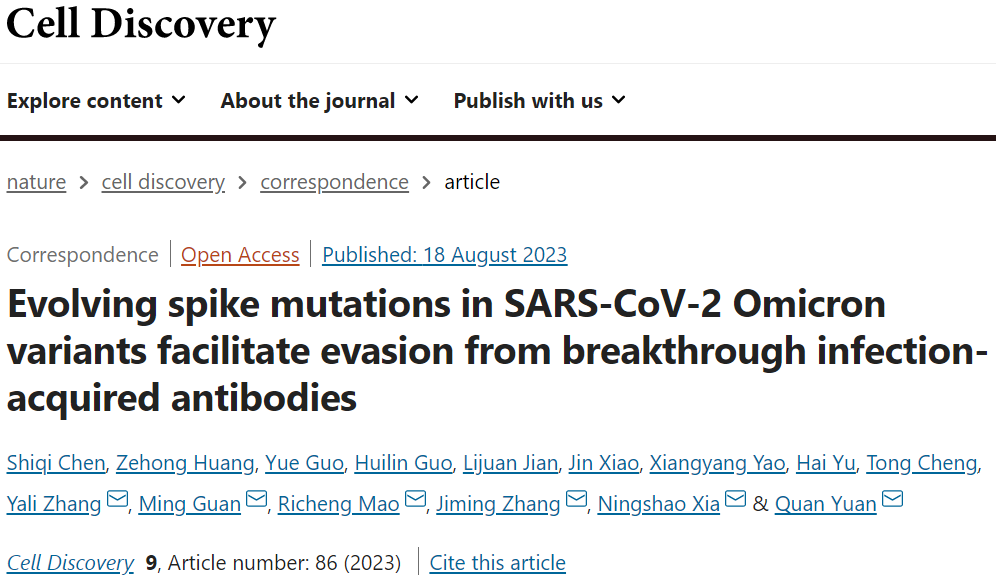Open correspondence breadcrumb link

[334, 182]
